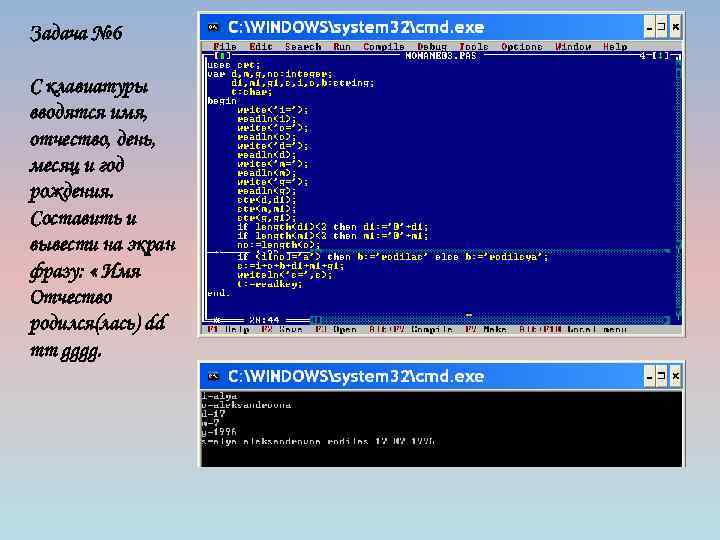Screen dimensions: 720x540
Task: Click the cmd system icon of the upper window
Action: click(213, 27)
